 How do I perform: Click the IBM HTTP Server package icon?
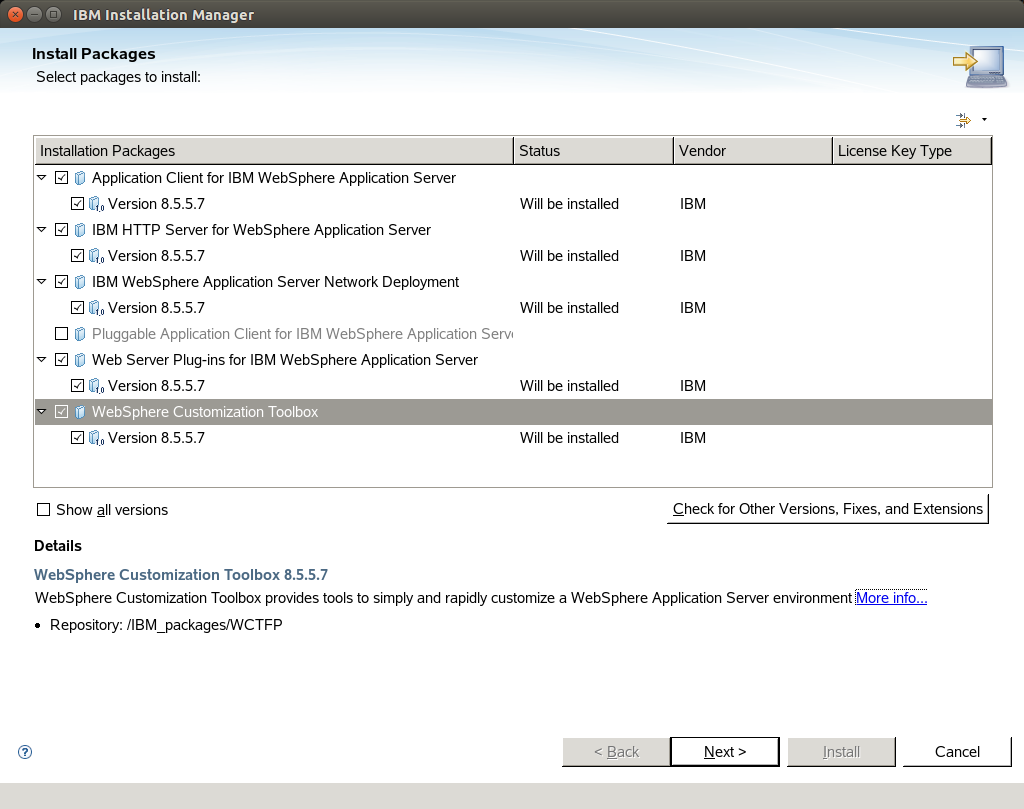point(80,230)
